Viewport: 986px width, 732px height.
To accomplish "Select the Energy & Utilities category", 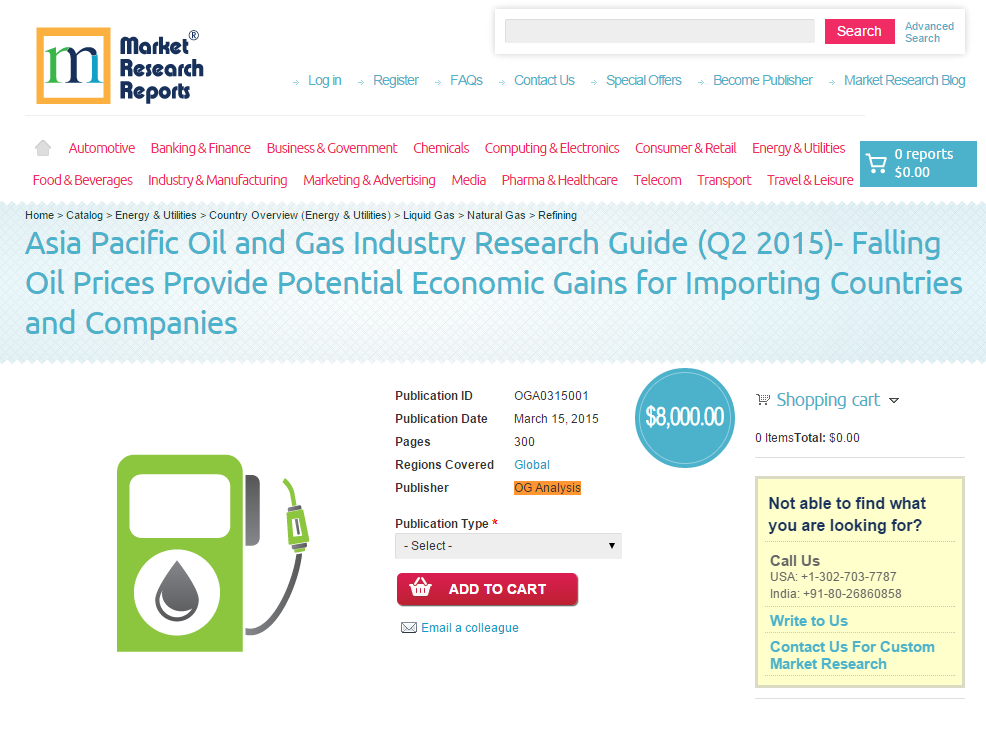I will pyautogui.click(x=798, y=147).
